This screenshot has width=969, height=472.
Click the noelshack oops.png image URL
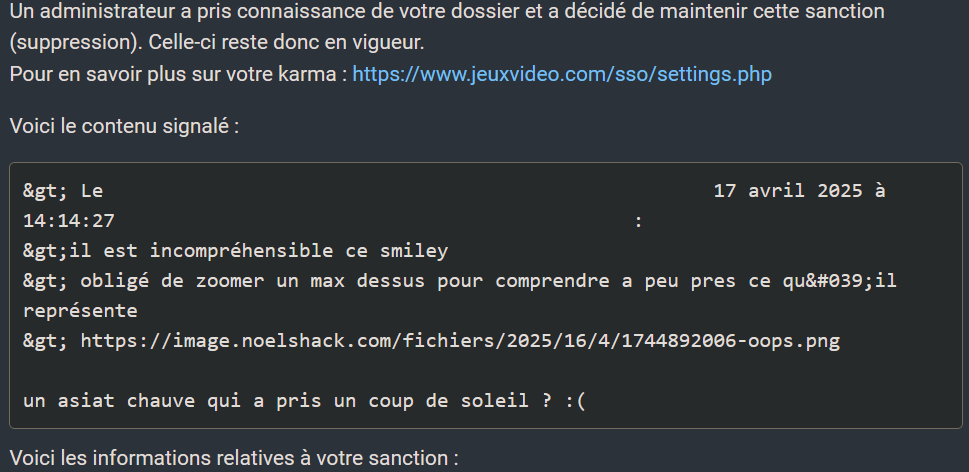coord(460,341)
